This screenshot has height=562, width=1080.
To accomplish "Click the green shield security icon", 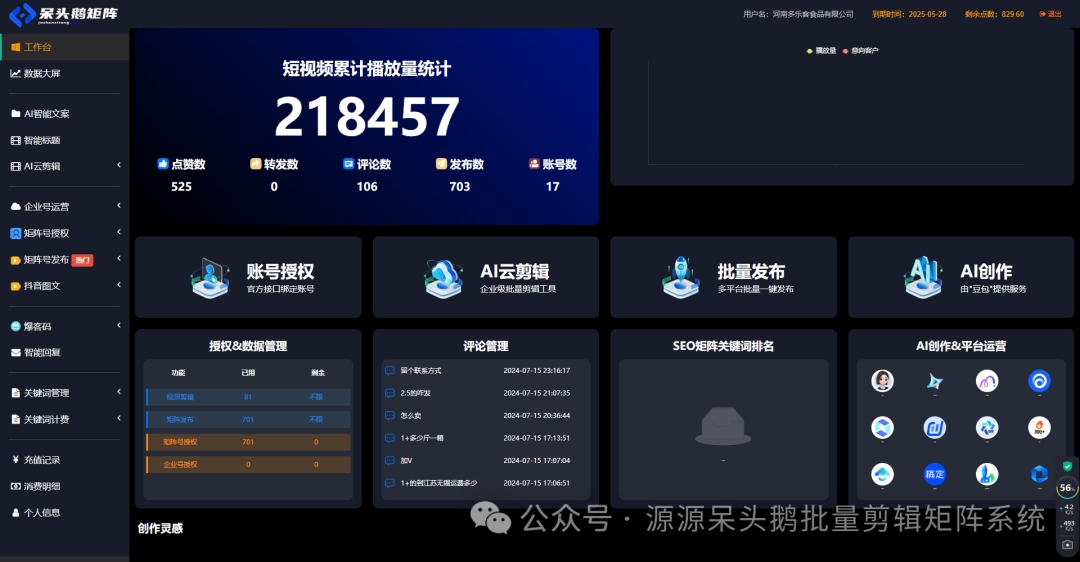I will (1067, 466).
